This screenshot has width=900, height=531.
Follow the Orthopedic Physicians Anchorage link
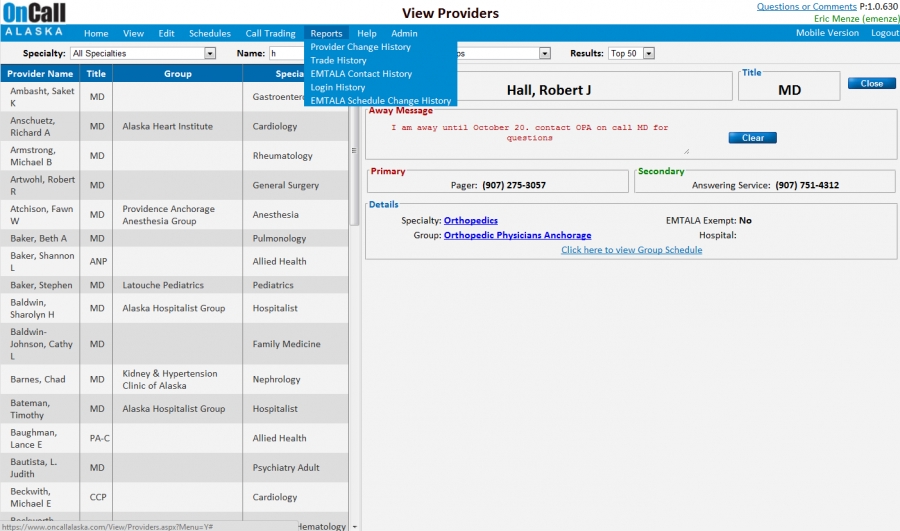click(517, 235)
